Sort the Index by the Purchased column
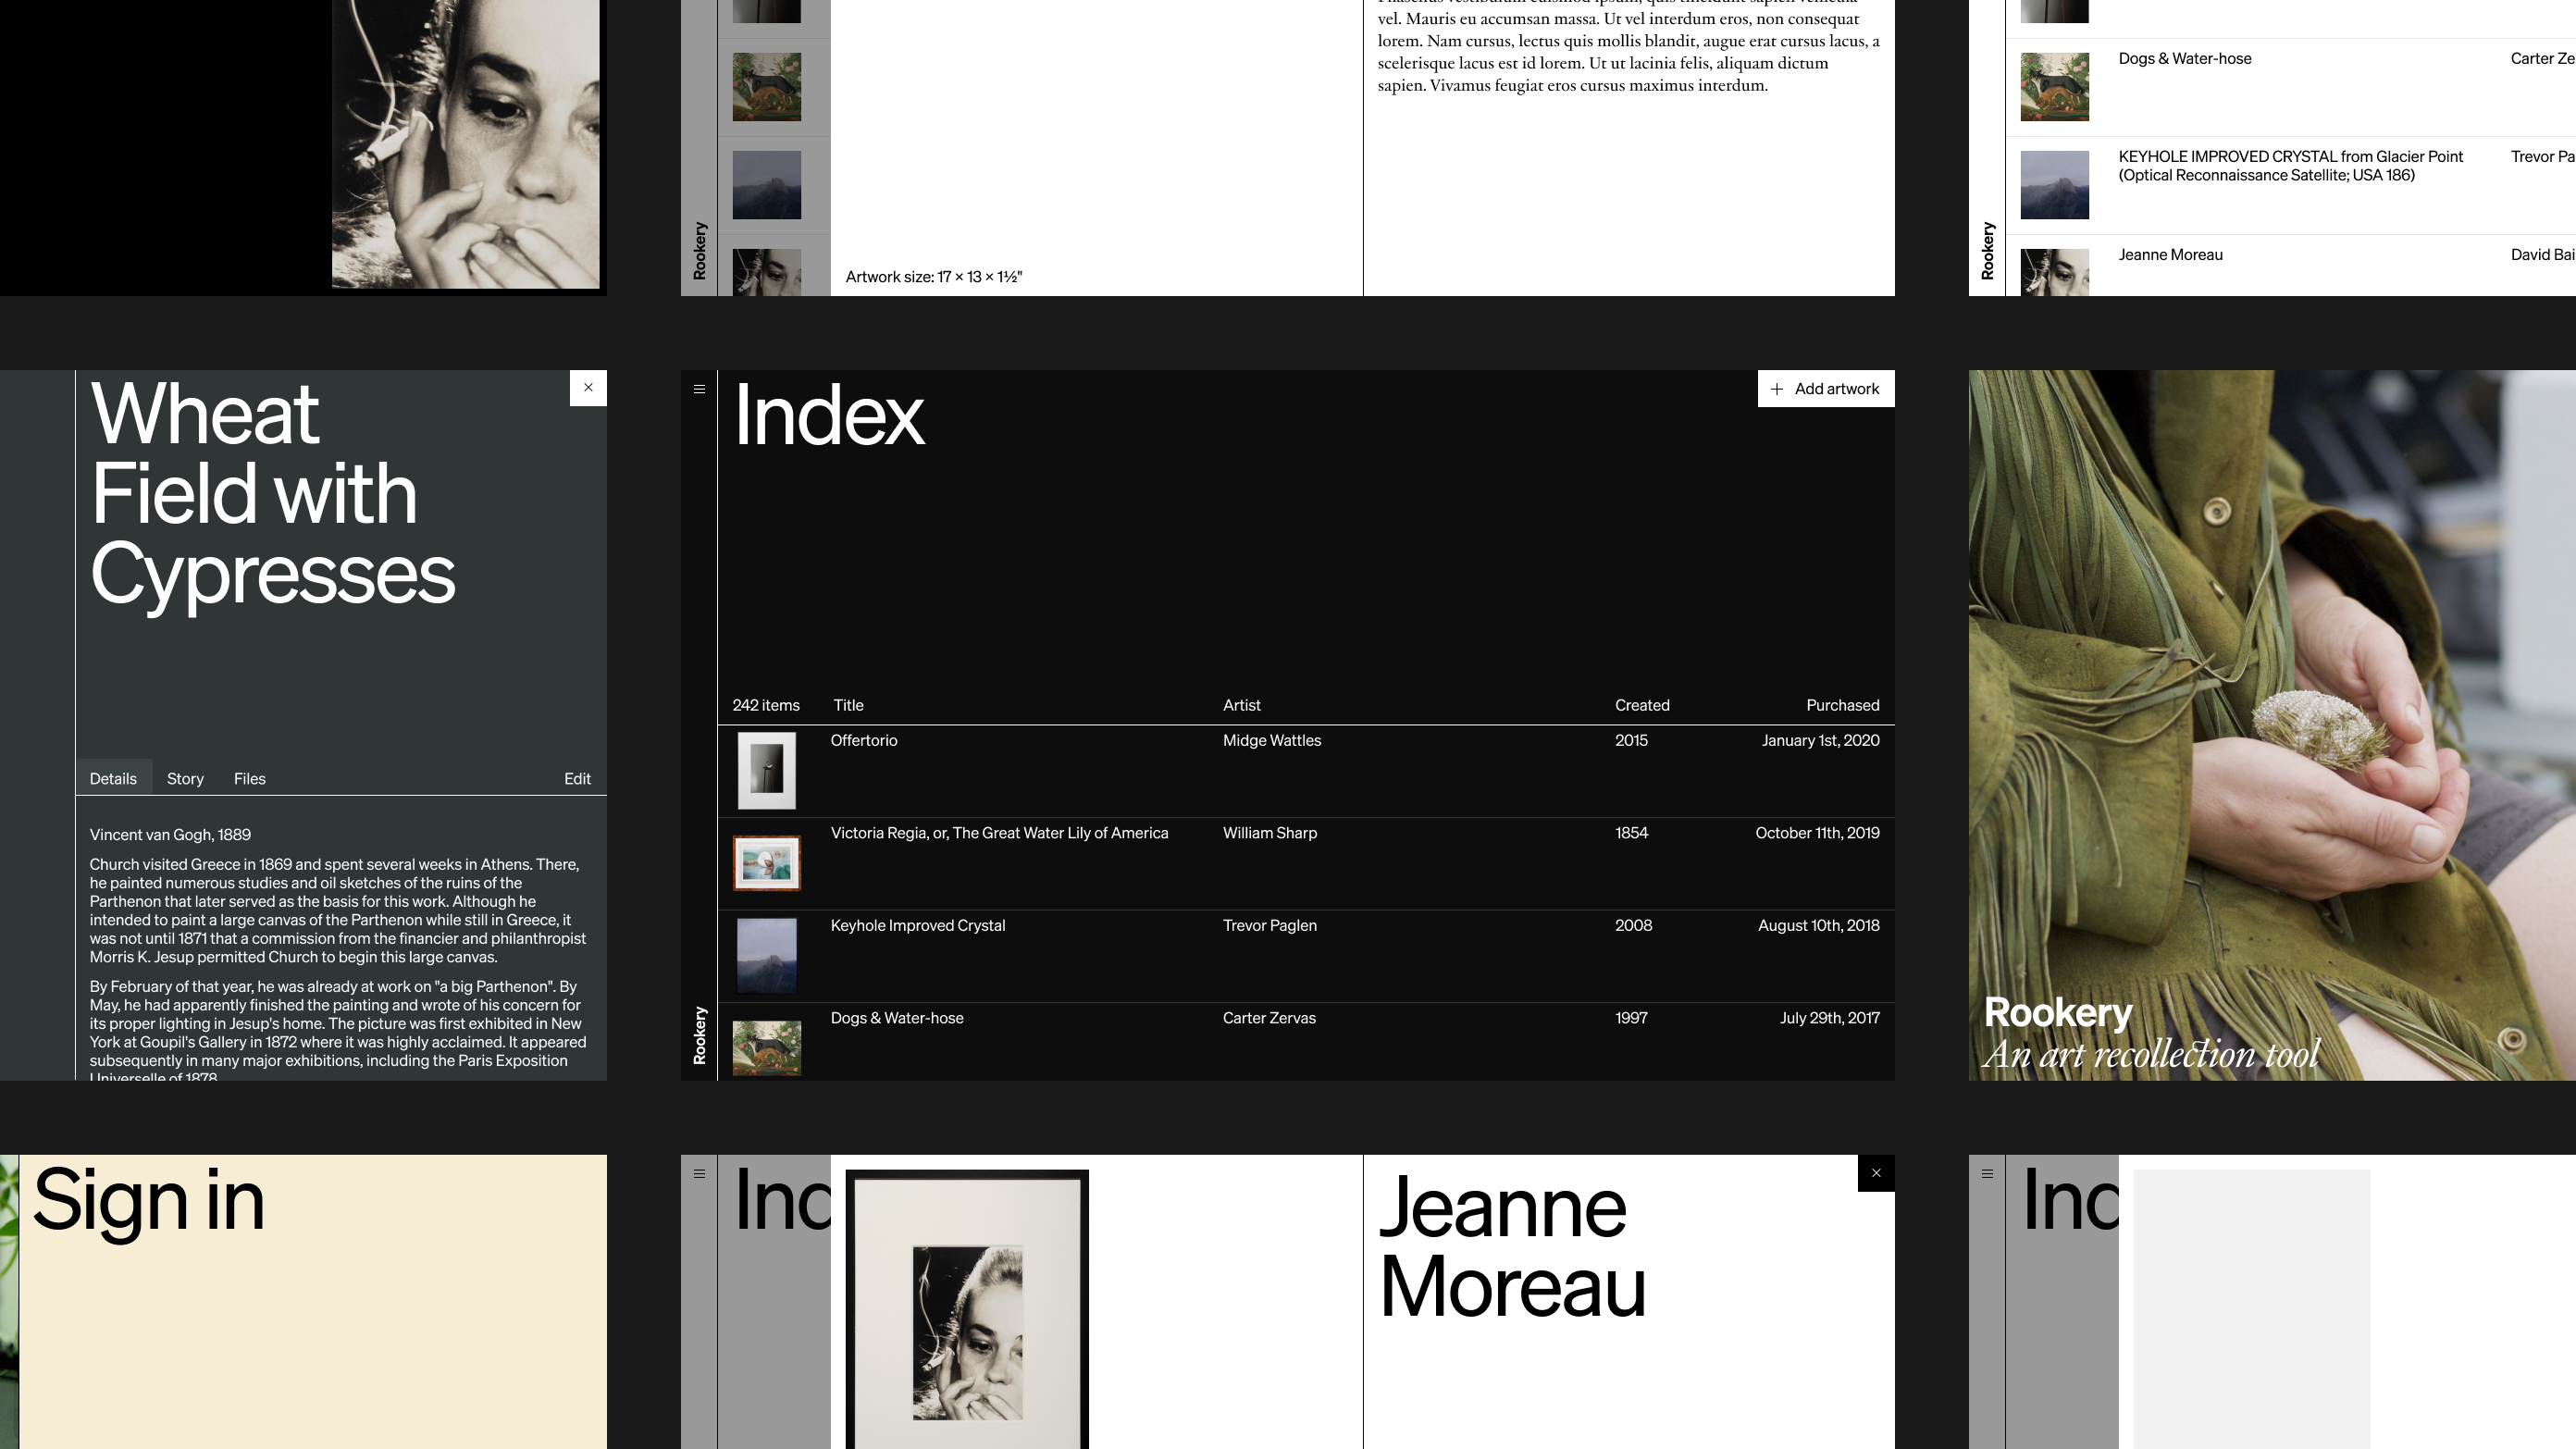This screenshot has width=2576, height=1449. coord(1842,705)
